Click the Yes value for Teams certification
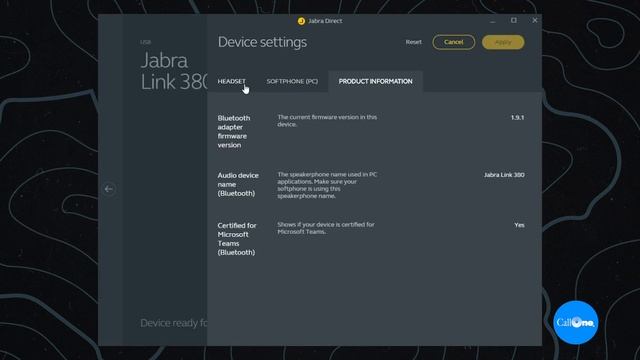This screenshot has width=640, height=360. pyautogui.click(x=519, y=225)
